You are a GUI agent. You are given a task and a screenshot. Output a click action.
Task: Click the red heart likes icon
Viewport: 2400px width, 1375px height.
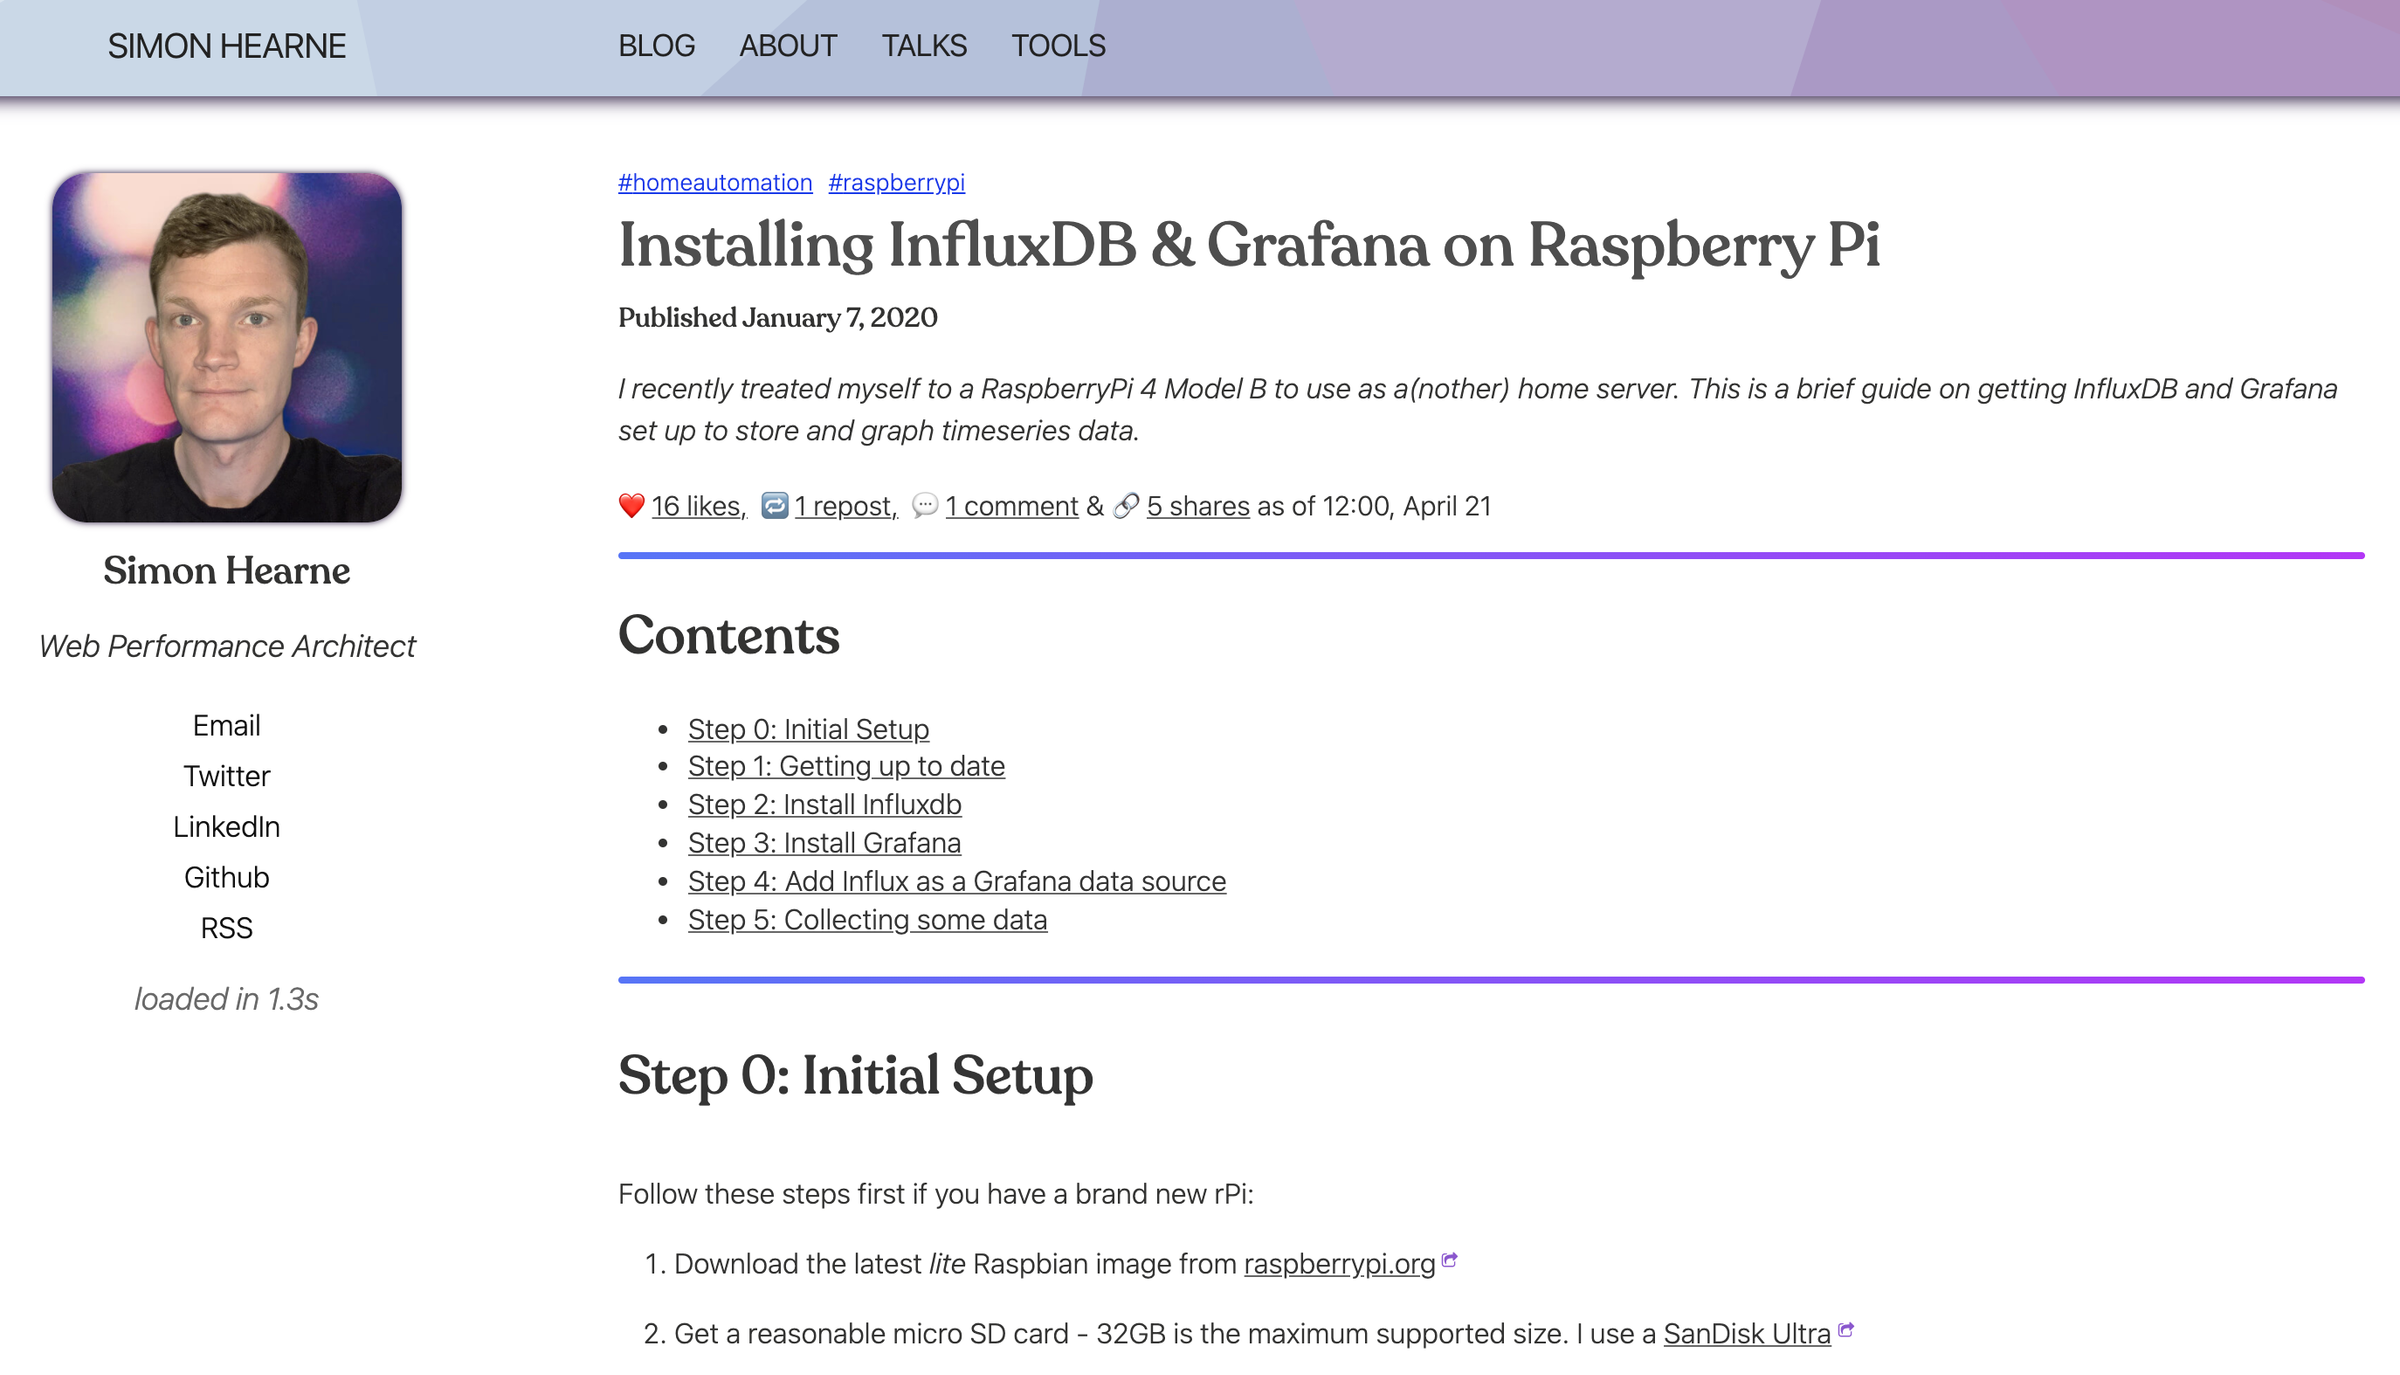tap(631, 506)
